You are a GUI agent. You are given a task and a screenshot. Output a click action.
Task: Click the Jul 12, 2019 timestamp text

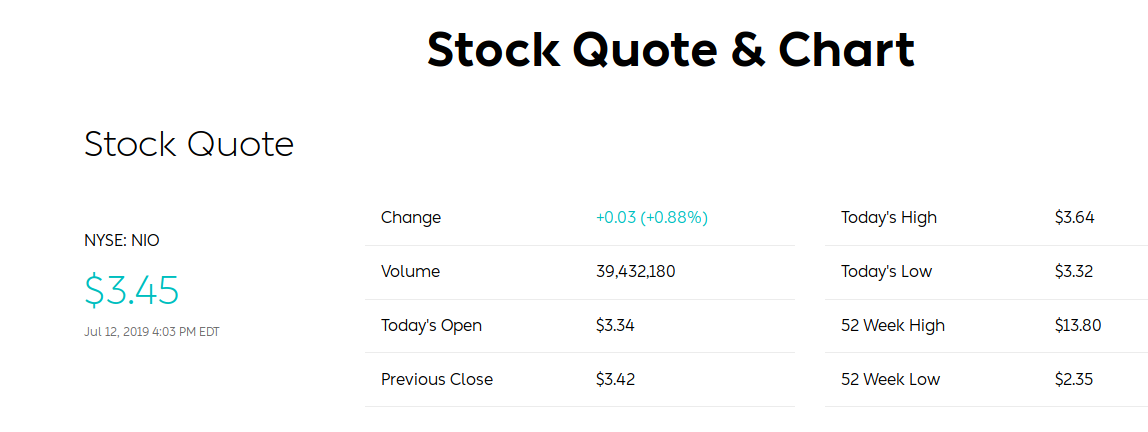[x=151, y=332]
